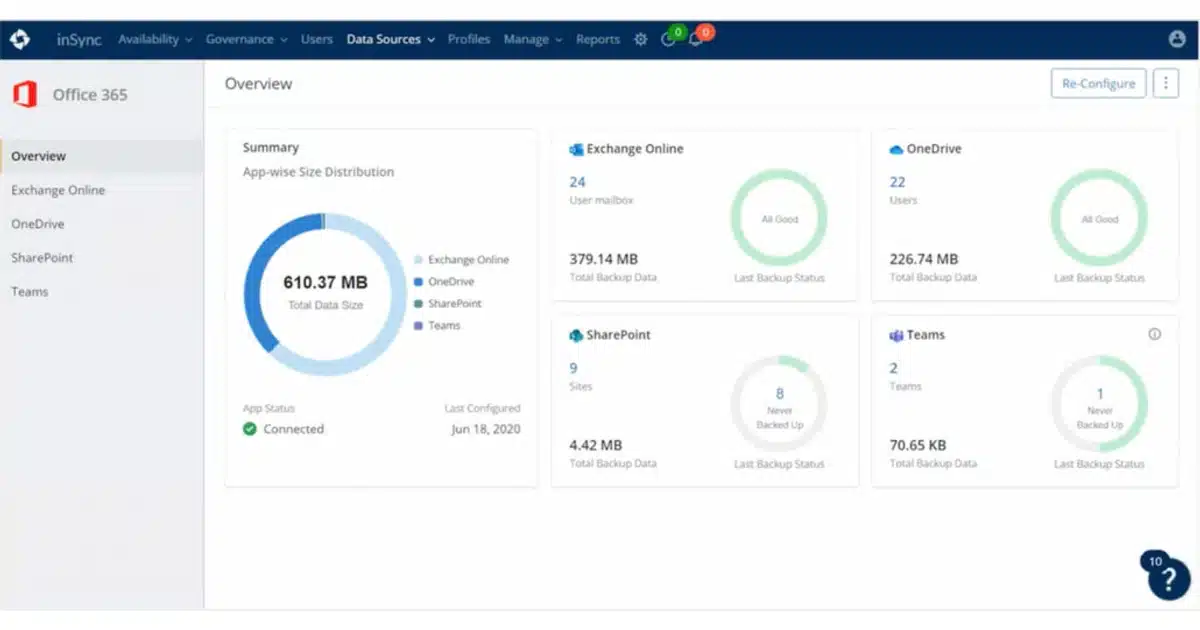Viewport: 1200px width, 630px height.
Task: Open the Users menu item
Action: 317,40
